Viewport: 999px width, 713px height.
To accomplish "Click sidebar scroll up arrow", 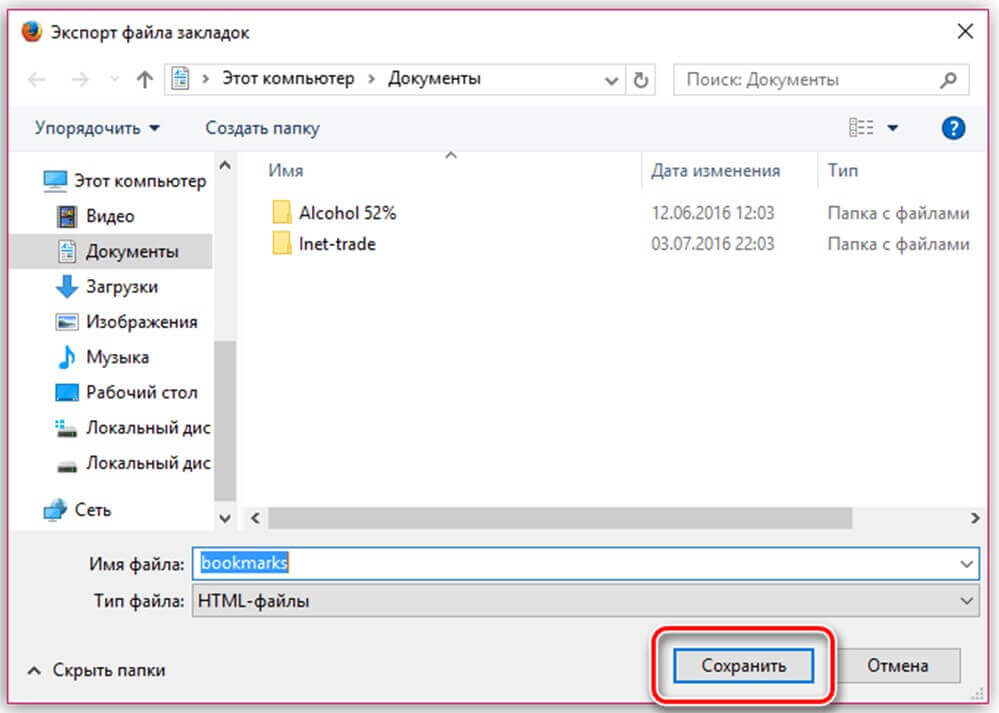I will 225,165.
